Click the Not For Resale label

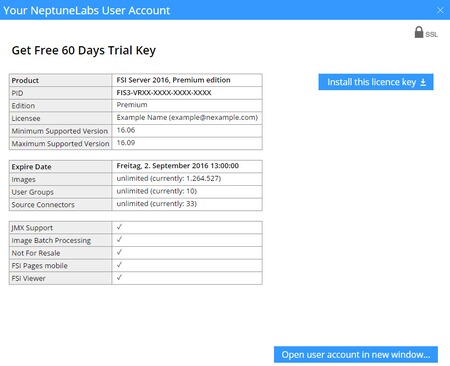click(x=36, y=253)
